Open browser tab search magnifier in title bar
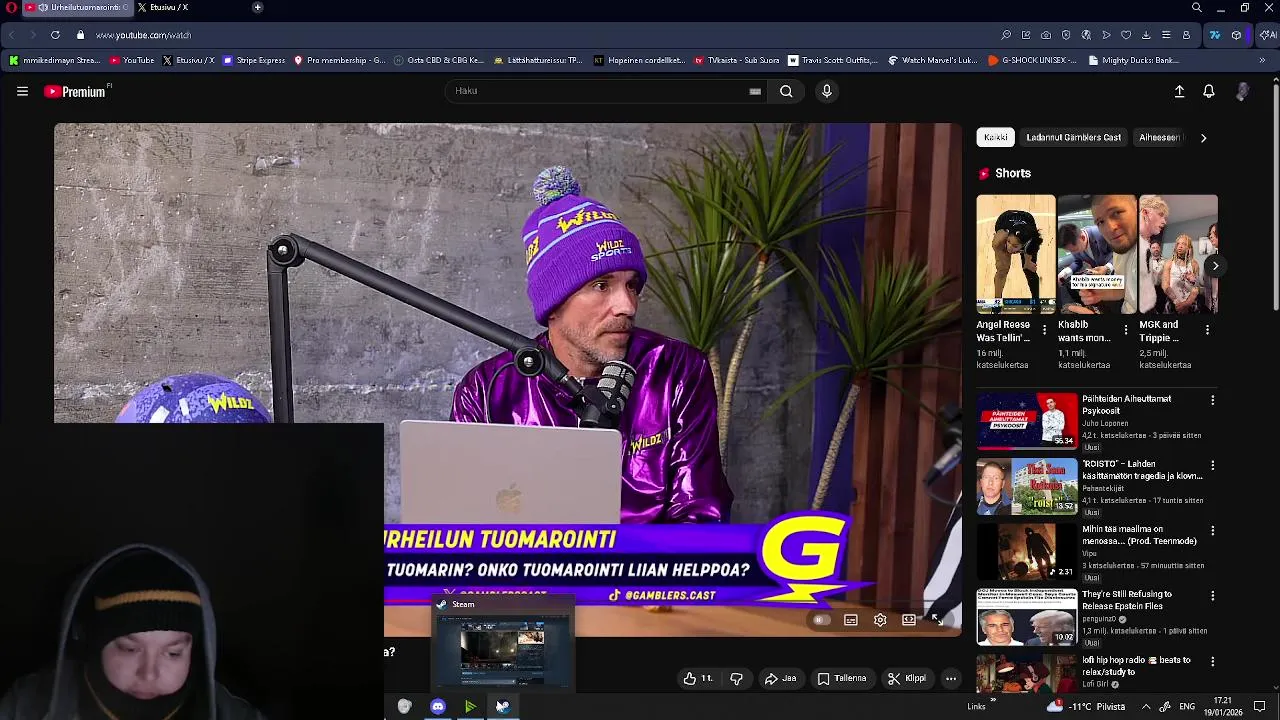Viewport: 1280px width, 720px height. click(x=1196, y=8)
